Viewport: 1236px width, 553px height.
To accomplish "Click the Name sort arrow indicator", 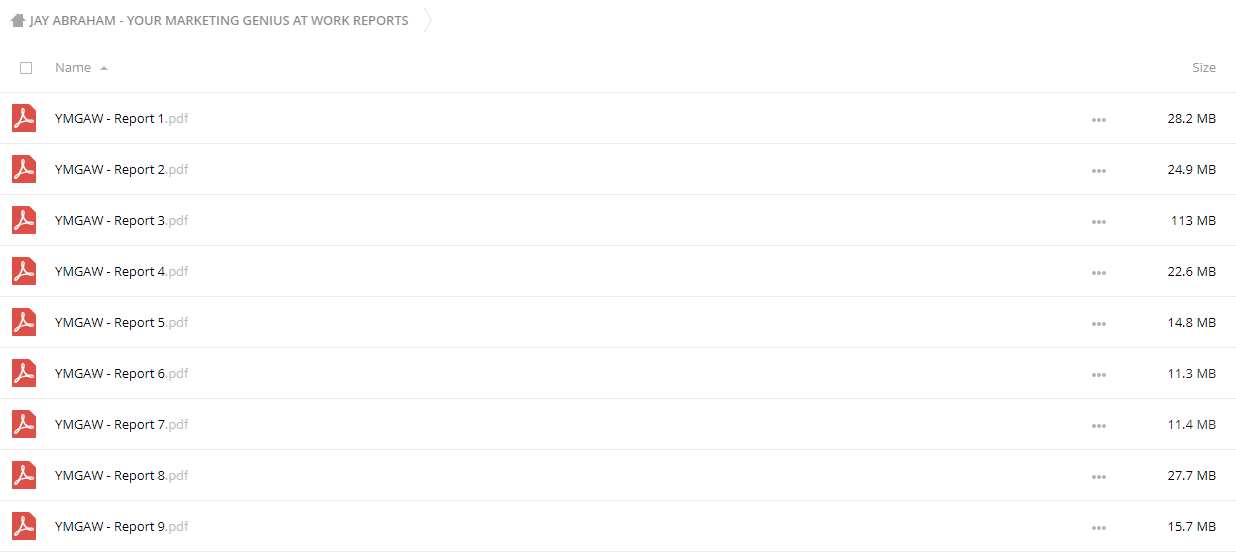I will pos(104,68).
